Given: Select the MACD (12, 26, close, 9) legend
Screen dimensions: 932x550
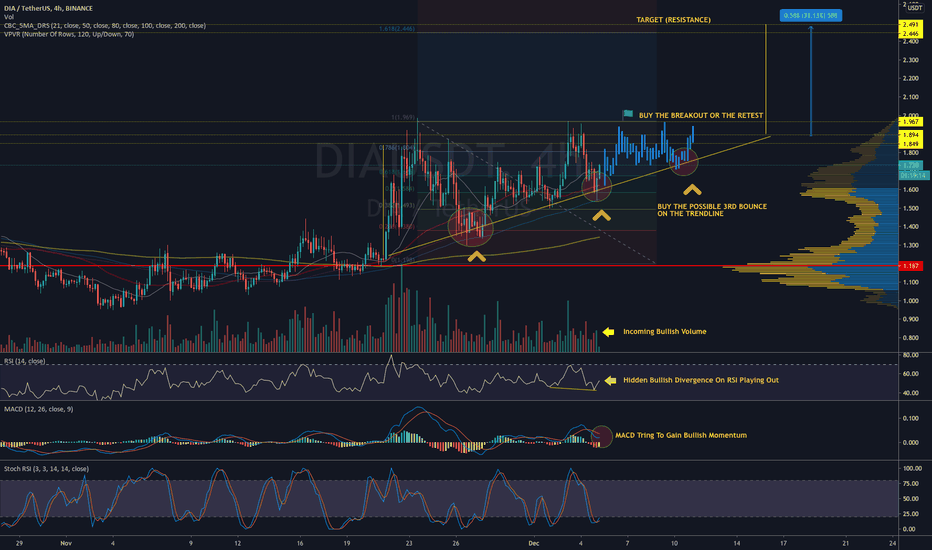Looking at the screenshot, I should pyautogui.click(x=39, y=409).
